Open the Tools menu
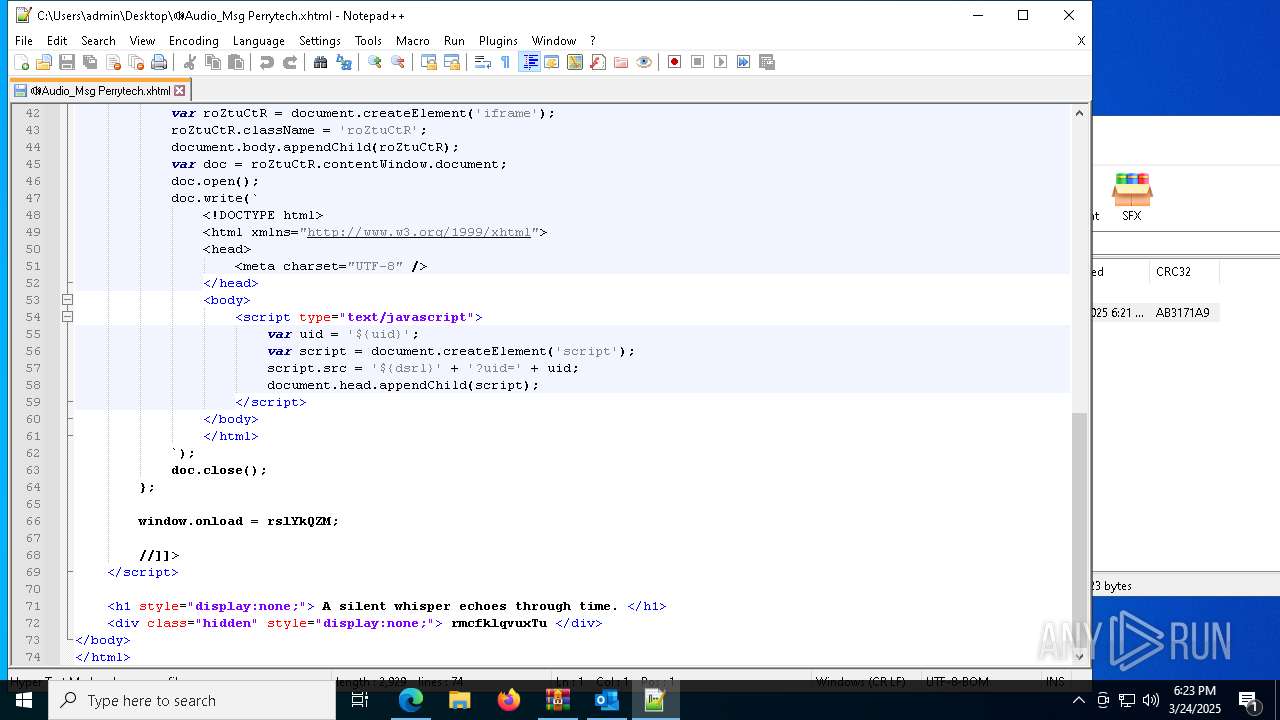Image resolution: width=1280 pixels, height=720 pixels. coord(368,41)
